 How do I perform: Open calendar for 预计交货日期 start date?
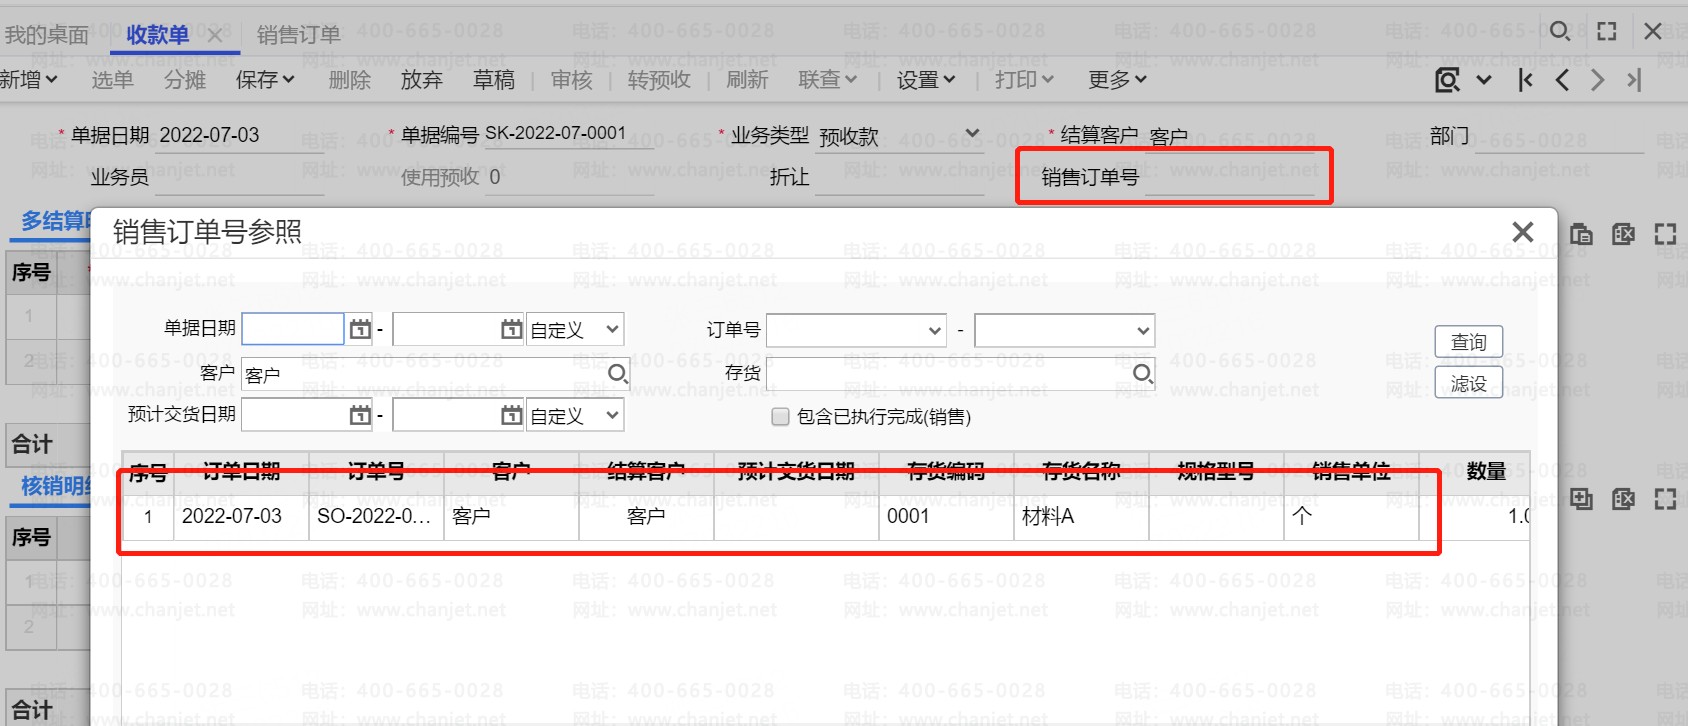click(x=360, y=415)
